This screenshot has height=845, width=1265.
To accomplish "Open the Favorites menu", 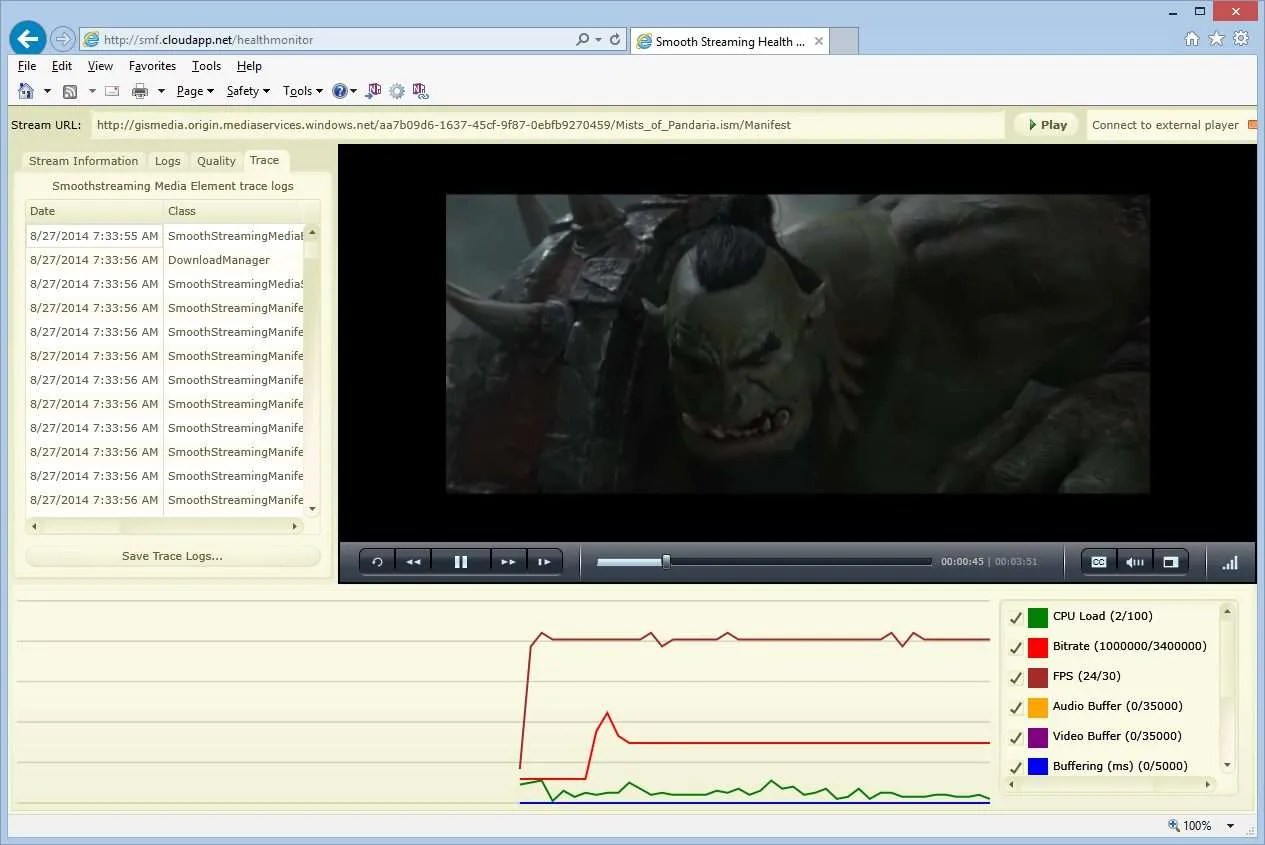I will tap(152, 66).
